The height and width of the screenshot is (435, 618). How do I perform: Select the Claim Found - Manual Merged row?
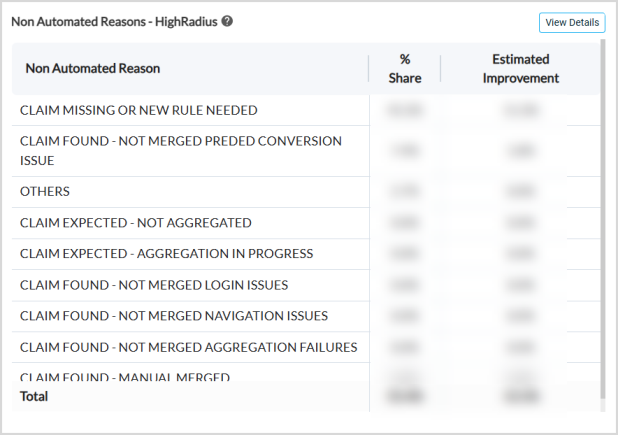125,376
